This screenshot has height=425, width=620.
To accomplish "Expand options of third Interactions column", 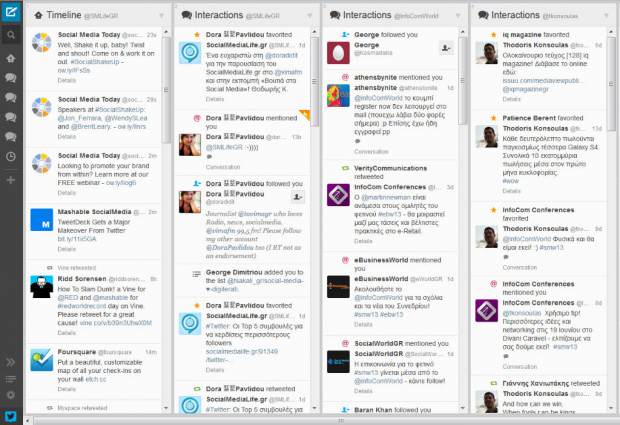I will [606, 15].
